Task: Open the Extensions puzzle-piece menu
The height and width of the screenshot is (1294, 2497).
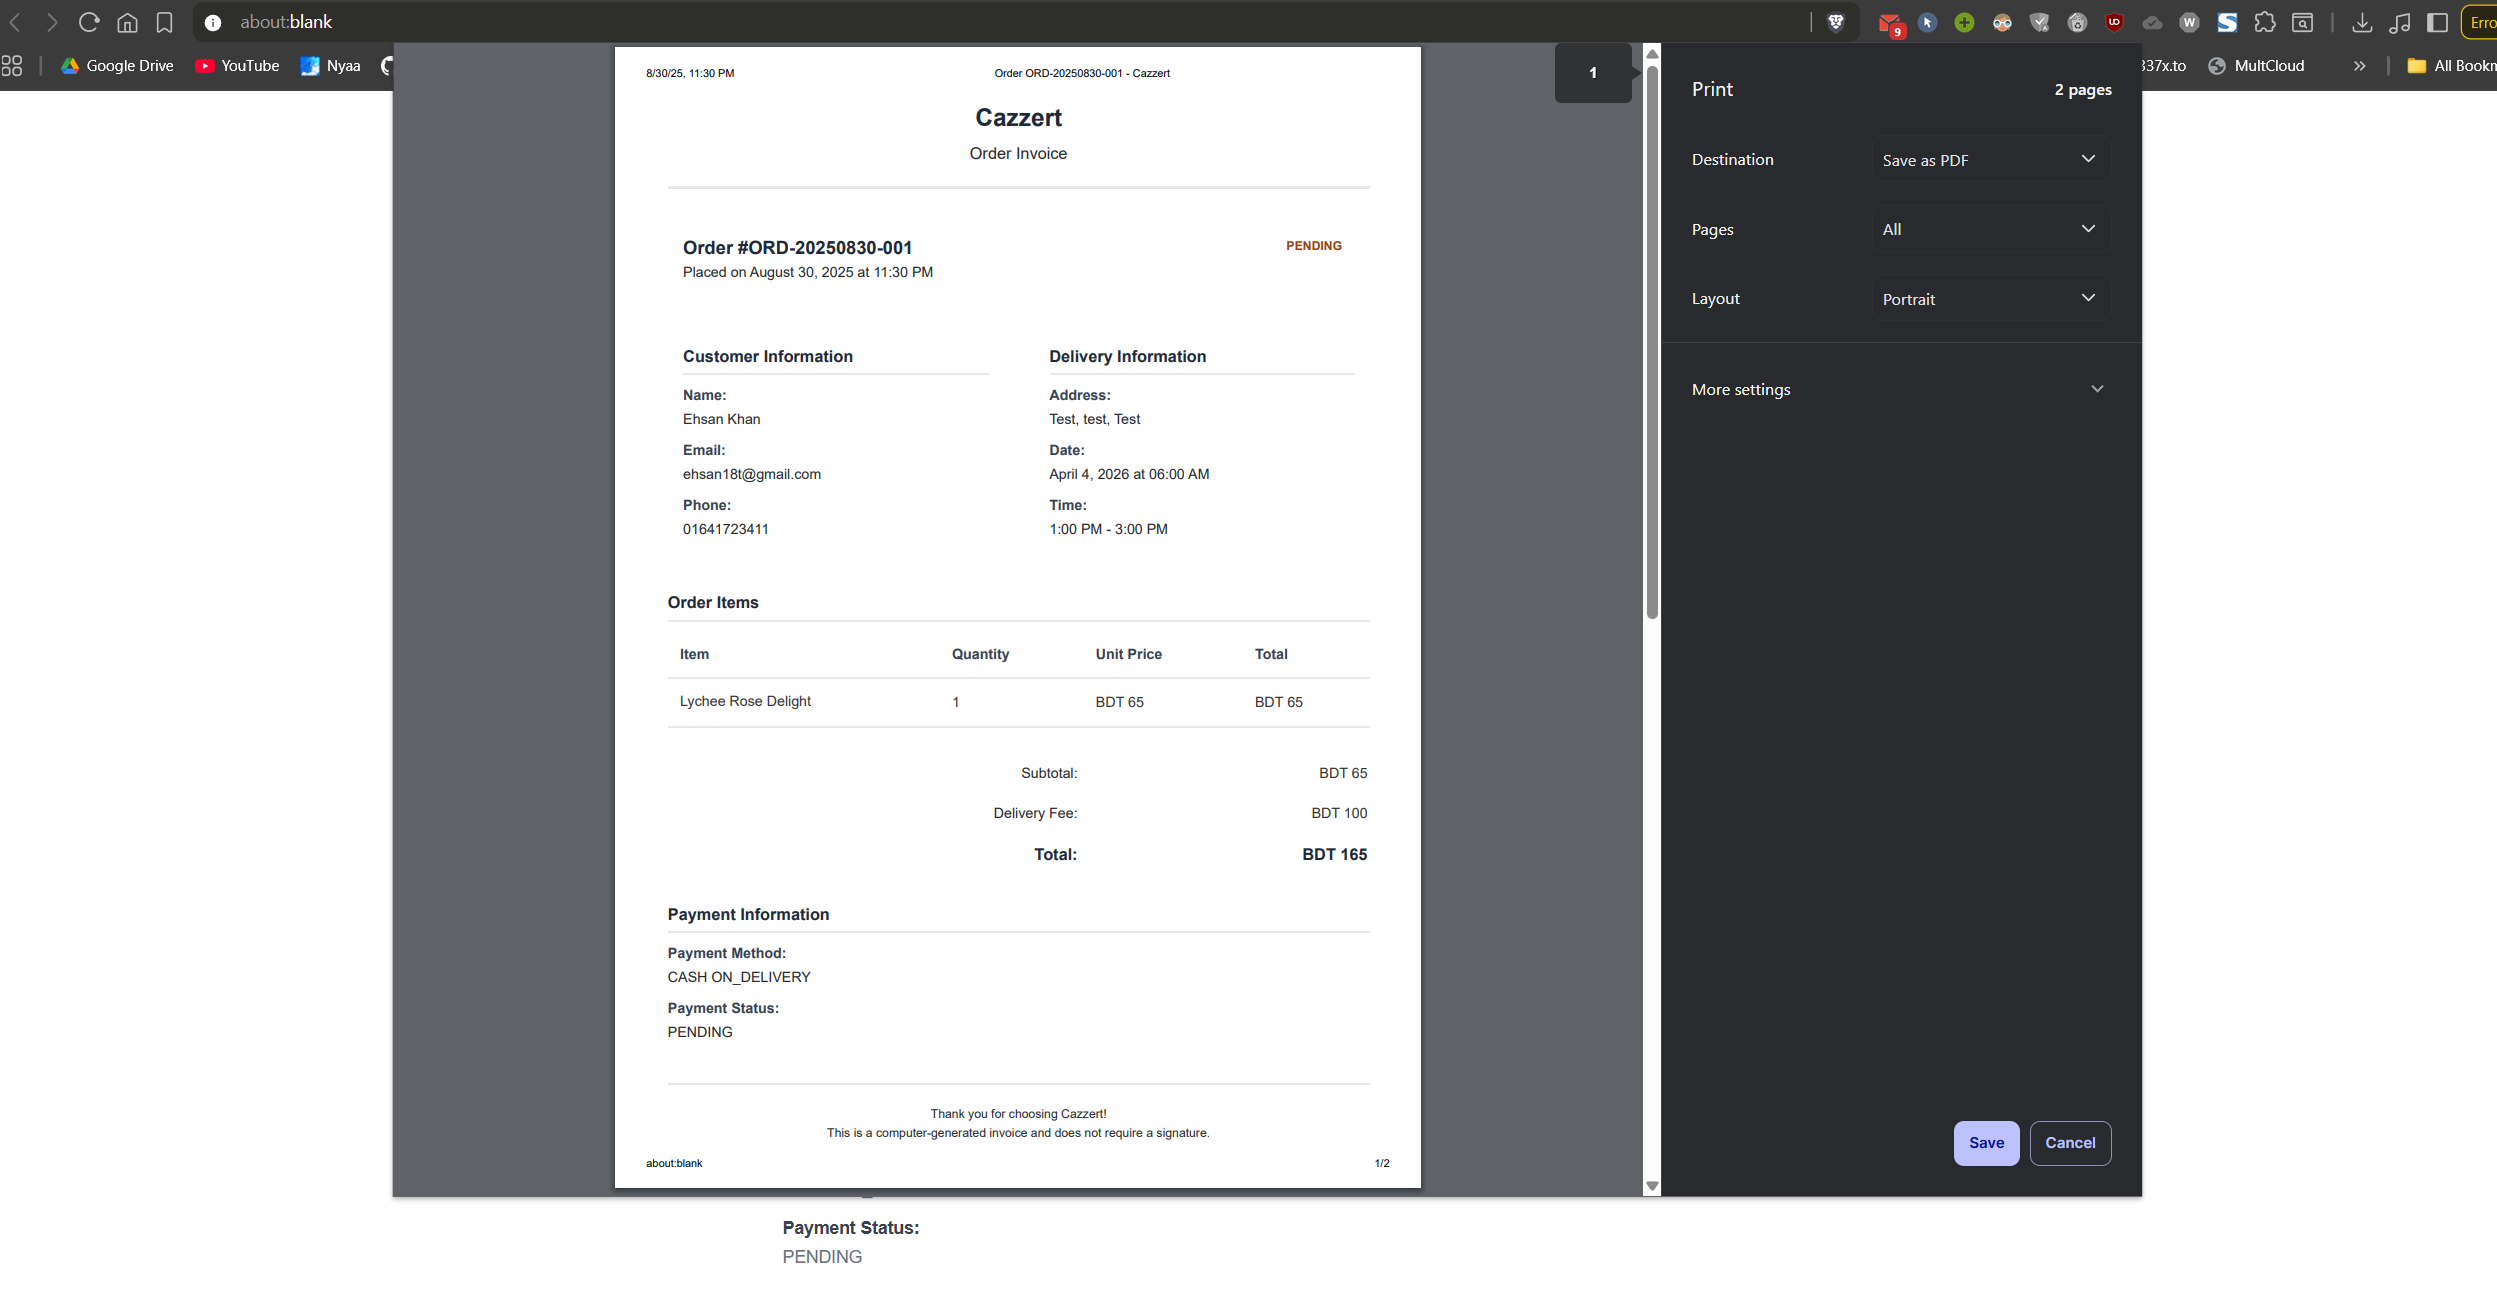Action: [2265, 21]
